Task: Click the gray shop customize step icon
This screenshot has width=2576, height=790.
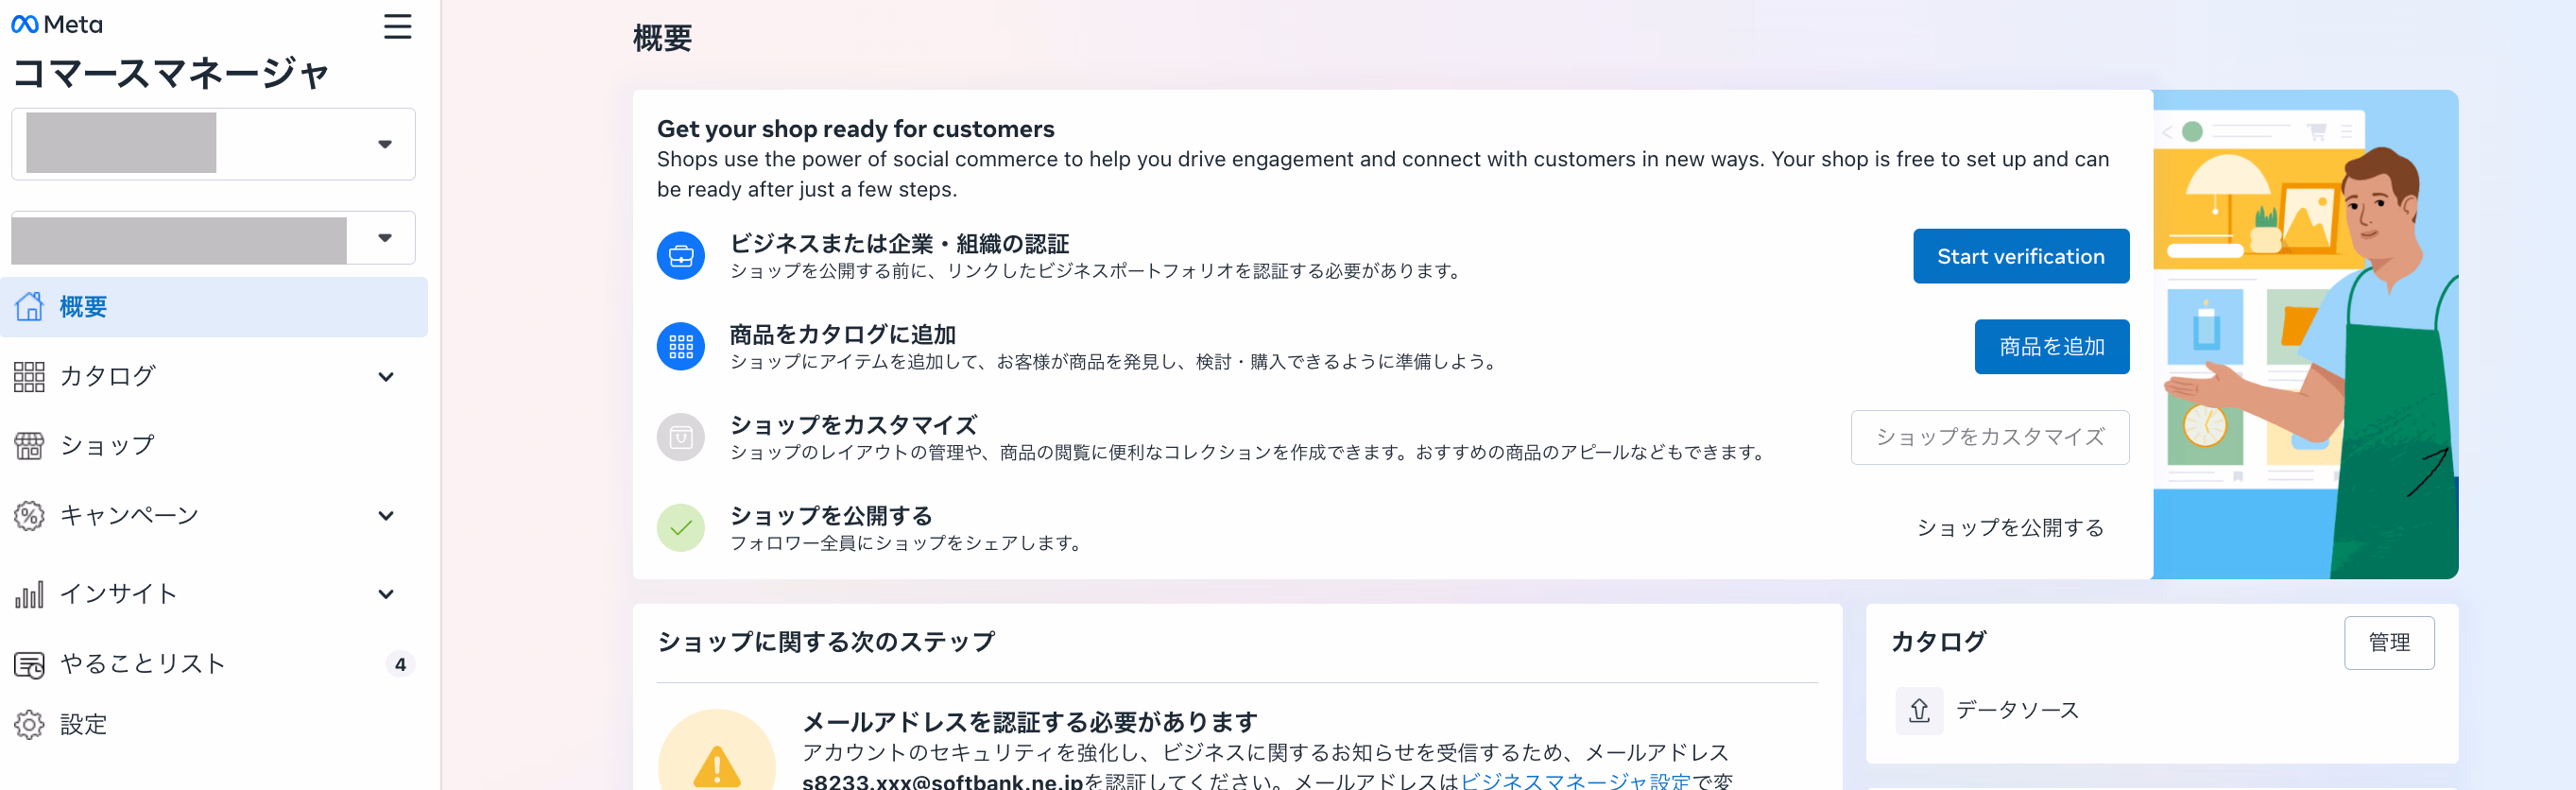Action: (x=681, y=437)
